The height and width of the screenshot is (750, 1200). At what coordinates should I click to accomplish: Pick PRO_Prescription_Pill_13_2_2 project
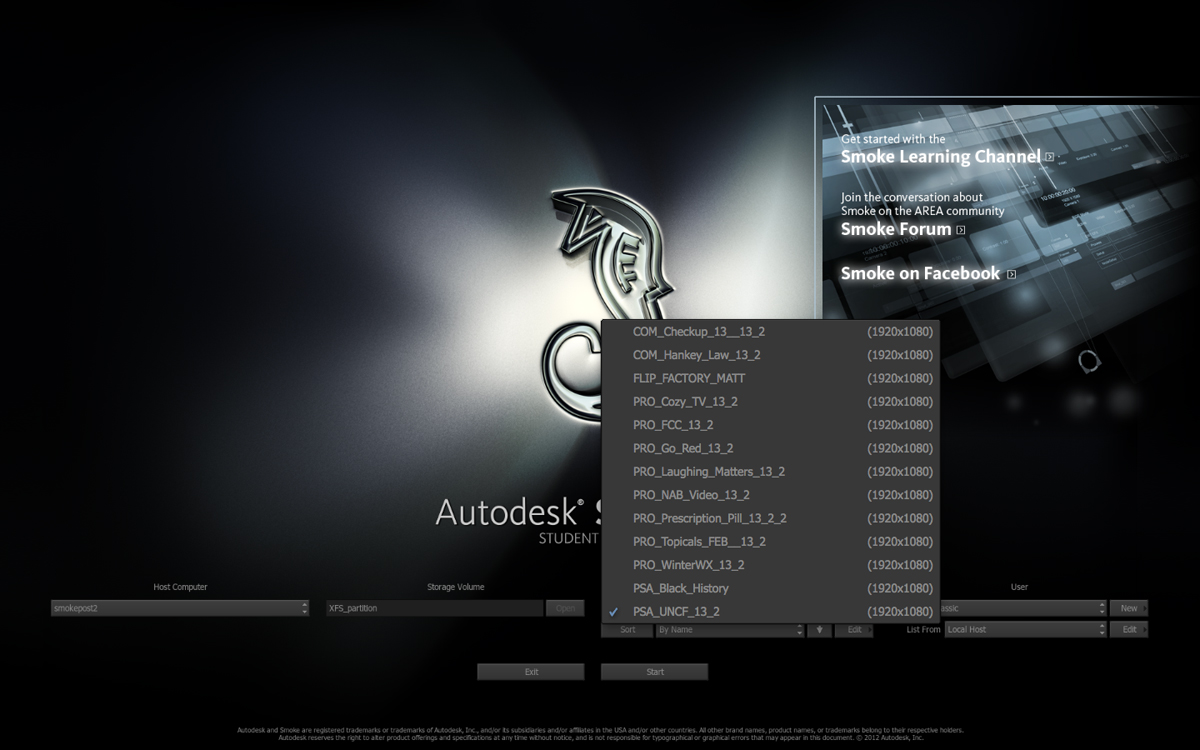point(770,518)
